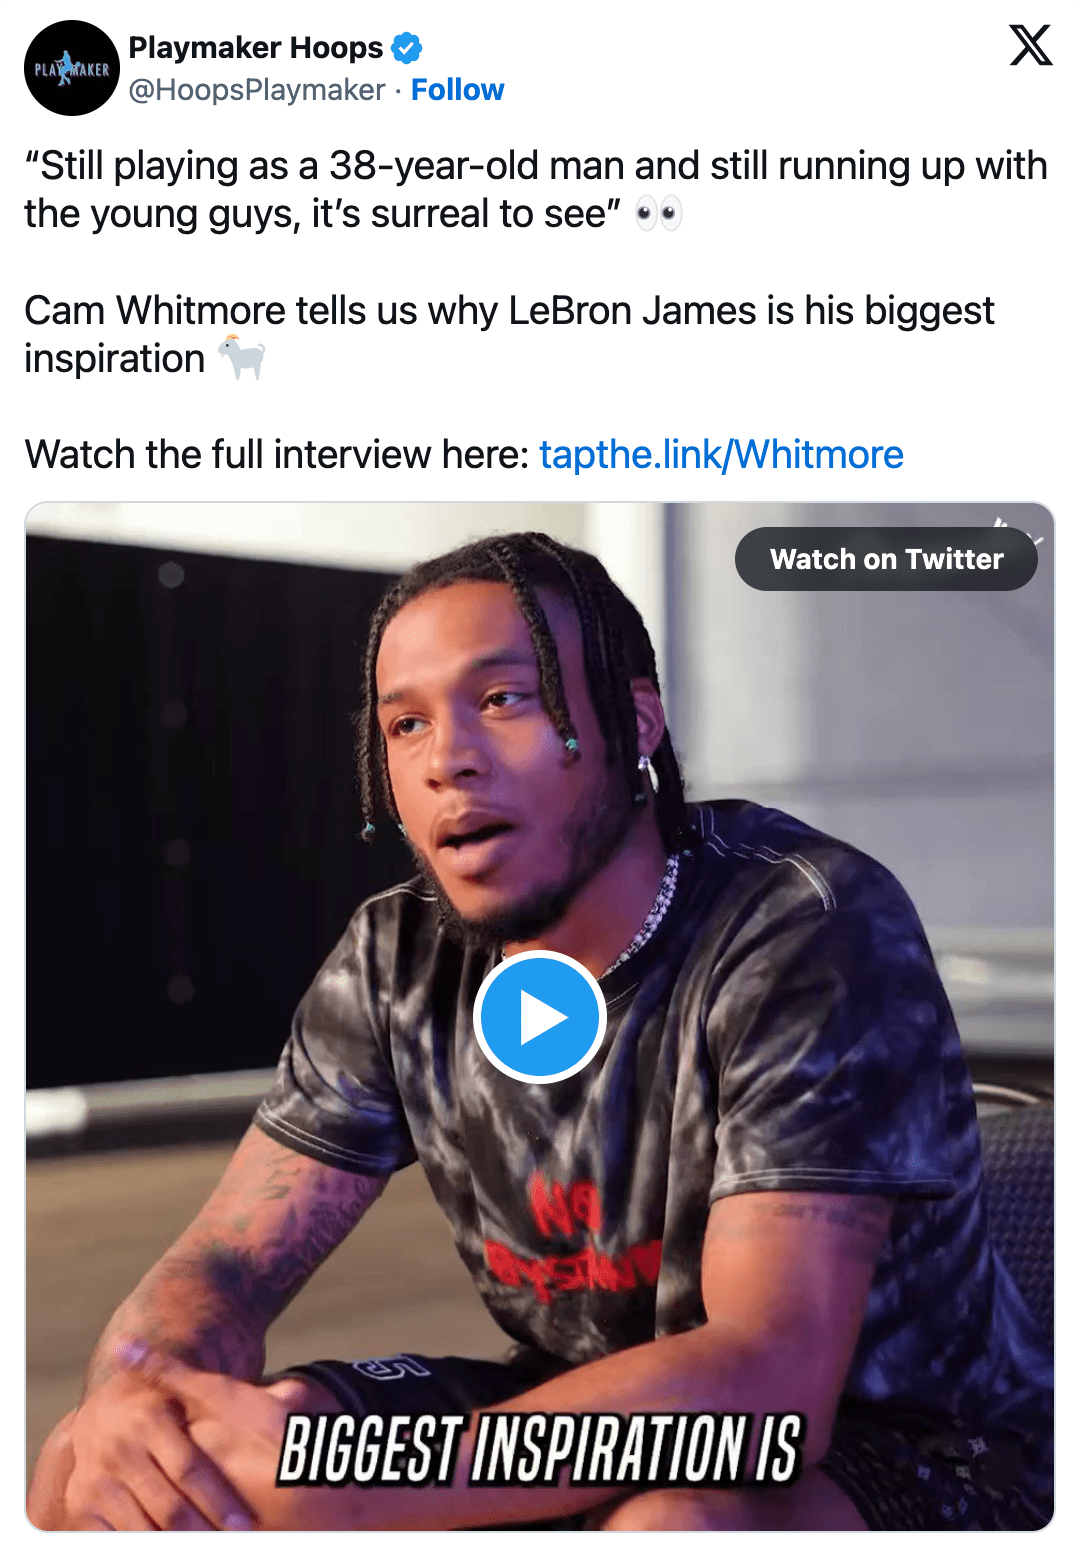Click the Cam Whitmore LeBron James sentence
The height and width of the screenshot is (1546, 1080).
(x=509, y=335)
